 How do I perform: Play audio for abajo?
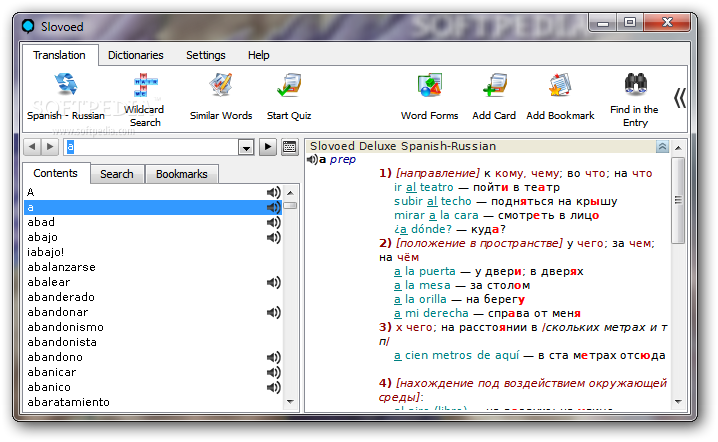(x=273, y=237)
